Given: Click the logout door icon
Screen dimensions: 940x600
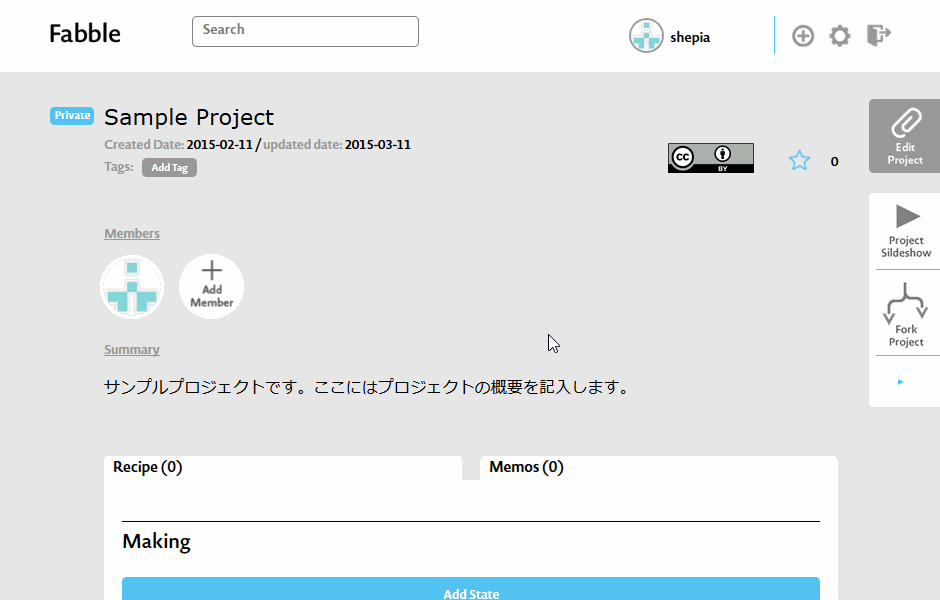Looking at the screenshot, I should tap(878, 35).
